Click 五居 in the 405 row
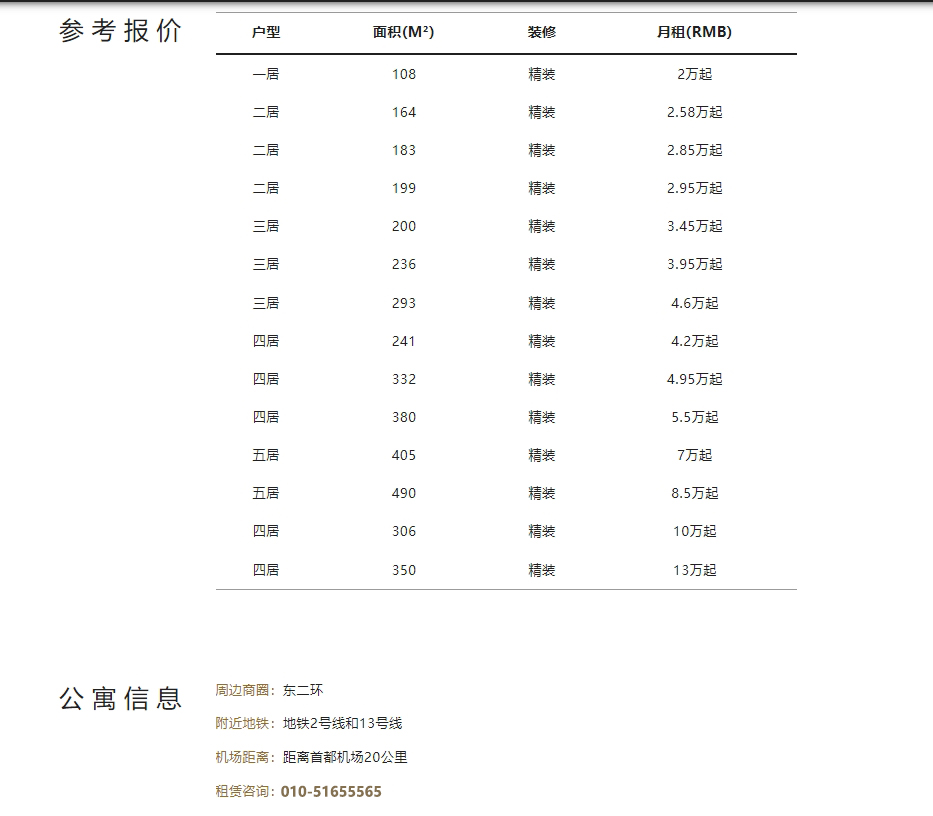The image size is (933, 816). coord(266,456)
